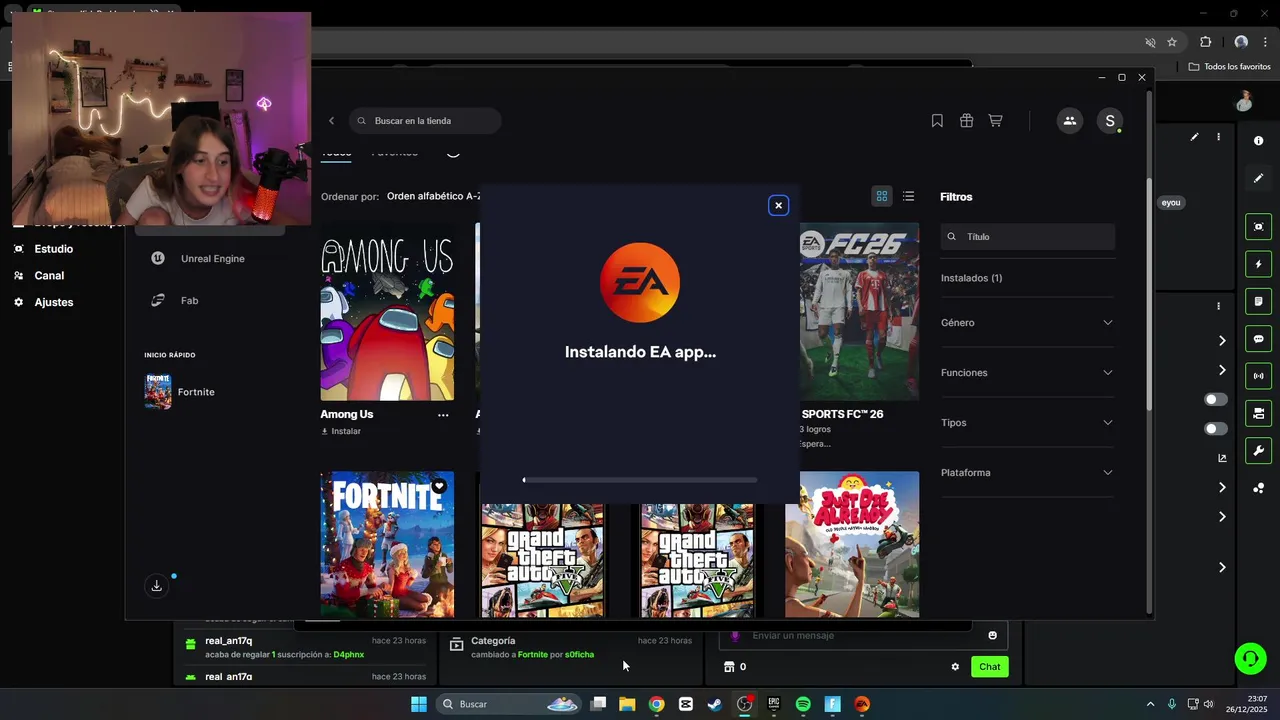The width and height of the screenshot is (1280, 720).
Task: Click the Título filter search field
Action: click(x=1027, y=237)
